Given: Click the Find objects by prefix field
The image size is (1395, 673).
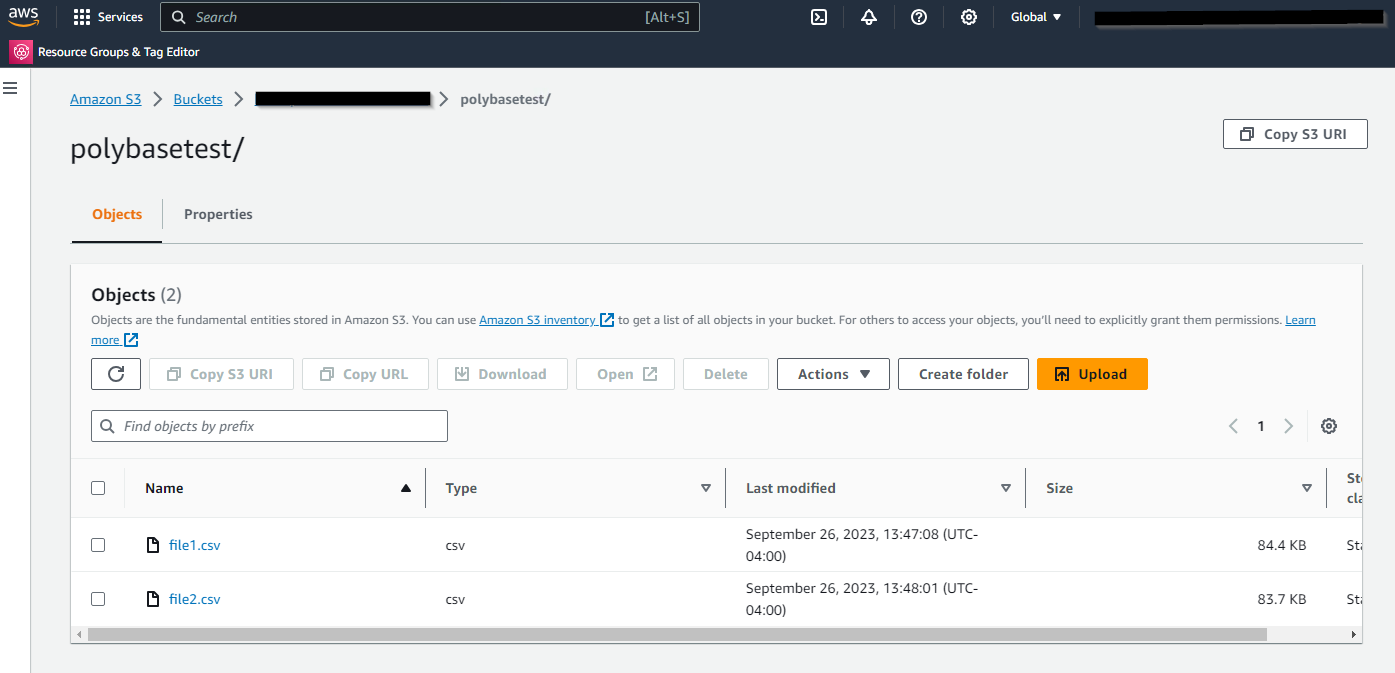Looking at the screenshot, I should [268, 425].
